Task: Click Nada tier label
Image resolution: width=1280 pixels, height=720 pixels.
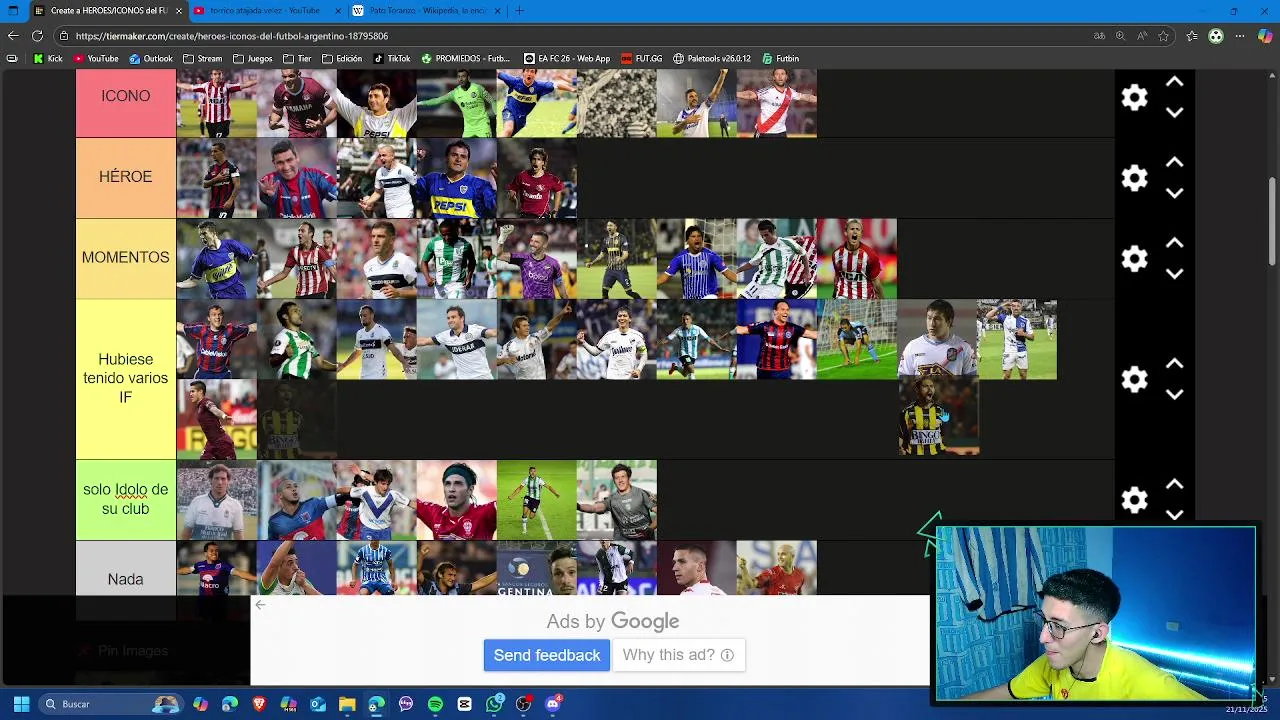Action: click(x=126, y=579)
